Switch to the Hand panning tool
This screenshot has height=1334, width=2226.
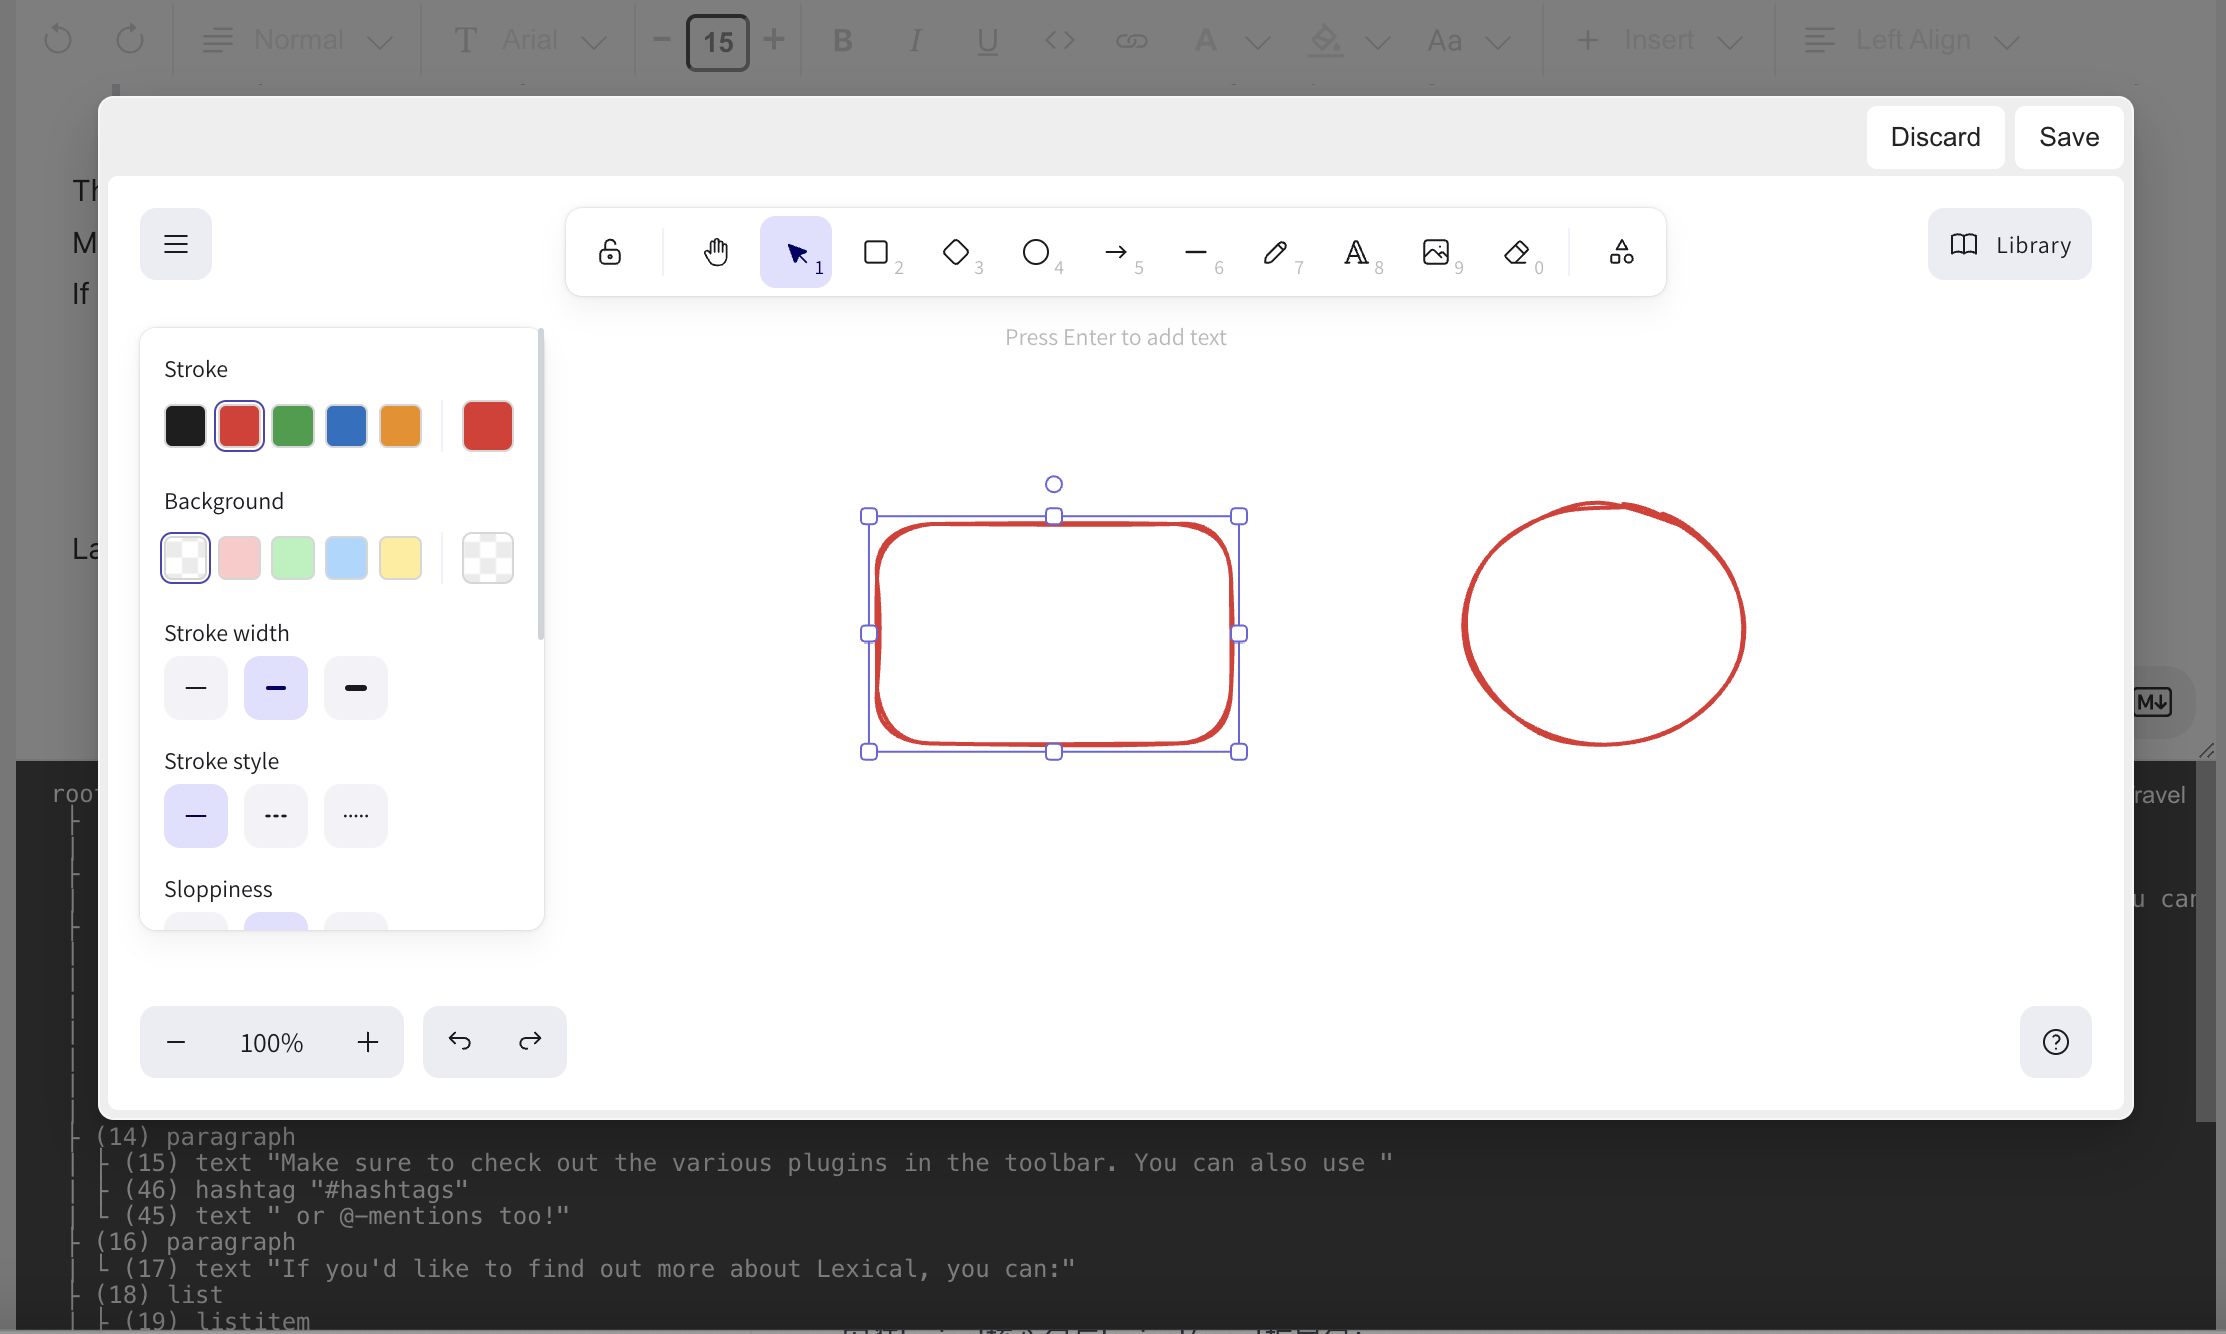(x=715, y=251)
